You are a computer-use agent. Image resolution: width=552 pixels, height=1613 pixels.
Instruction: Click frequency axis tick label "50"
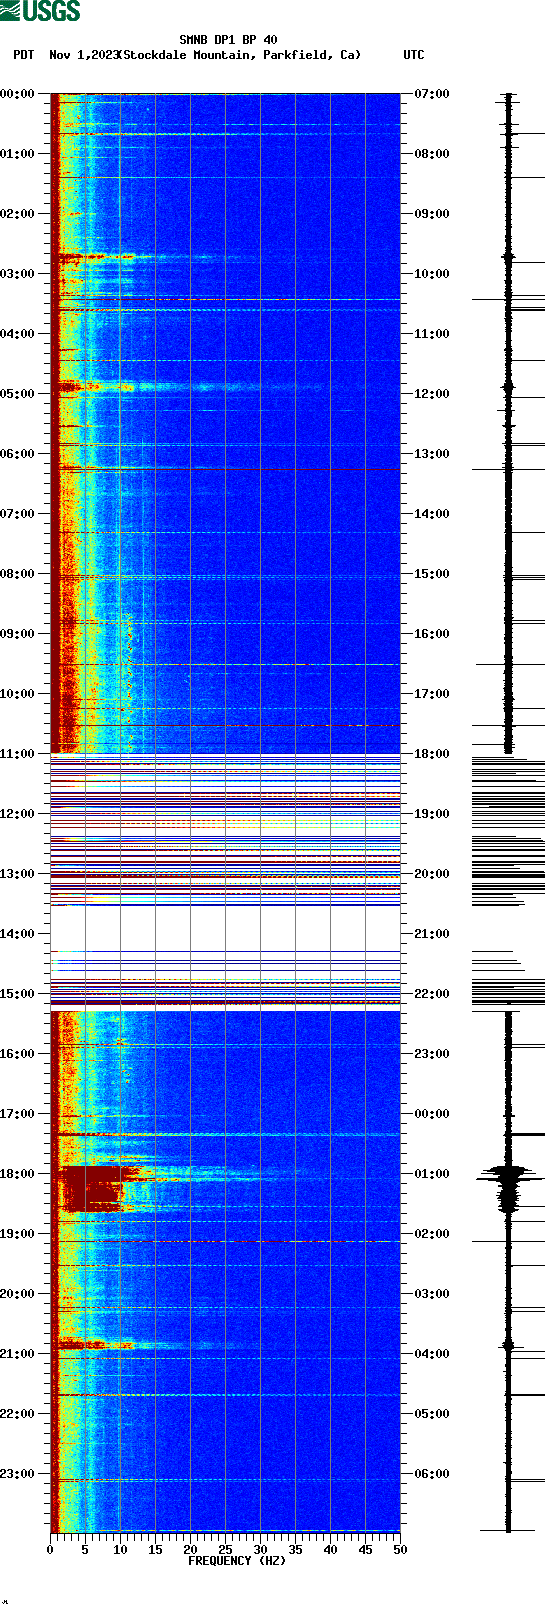(x=400, y=1550)
